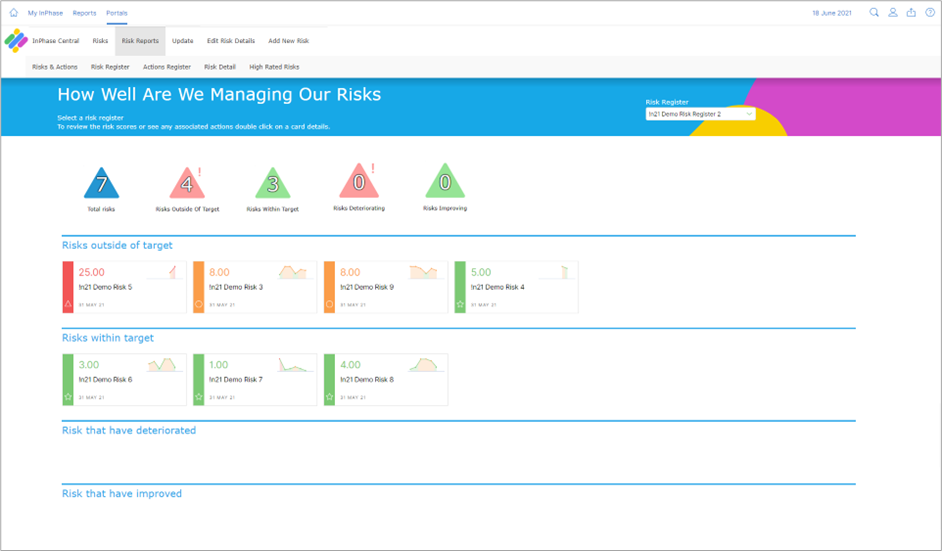
Task: Select the red Risks Outside Of Target triangle
Action: coord(187,183)
